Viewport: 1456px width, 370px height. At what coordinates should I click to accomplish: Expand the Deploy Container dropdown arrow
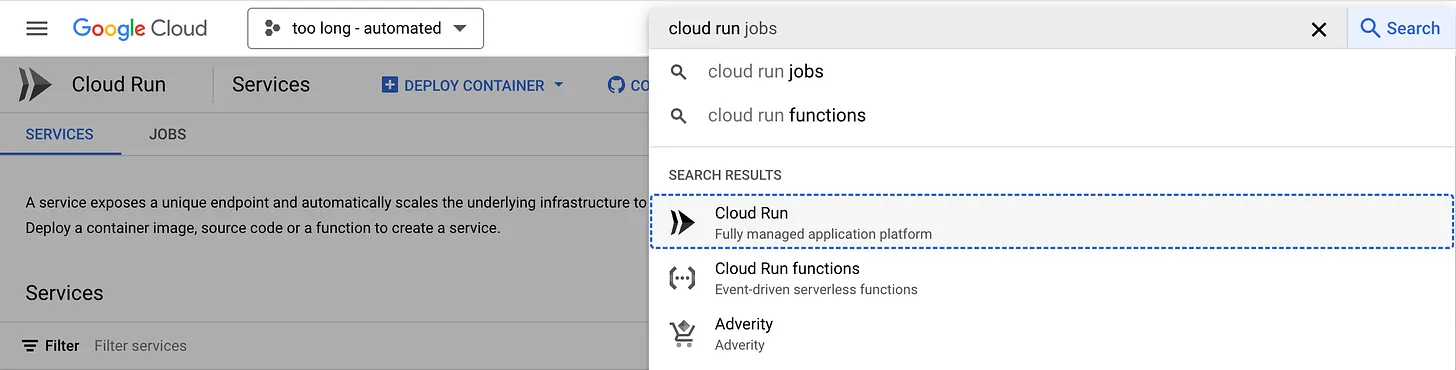point(559,85)
